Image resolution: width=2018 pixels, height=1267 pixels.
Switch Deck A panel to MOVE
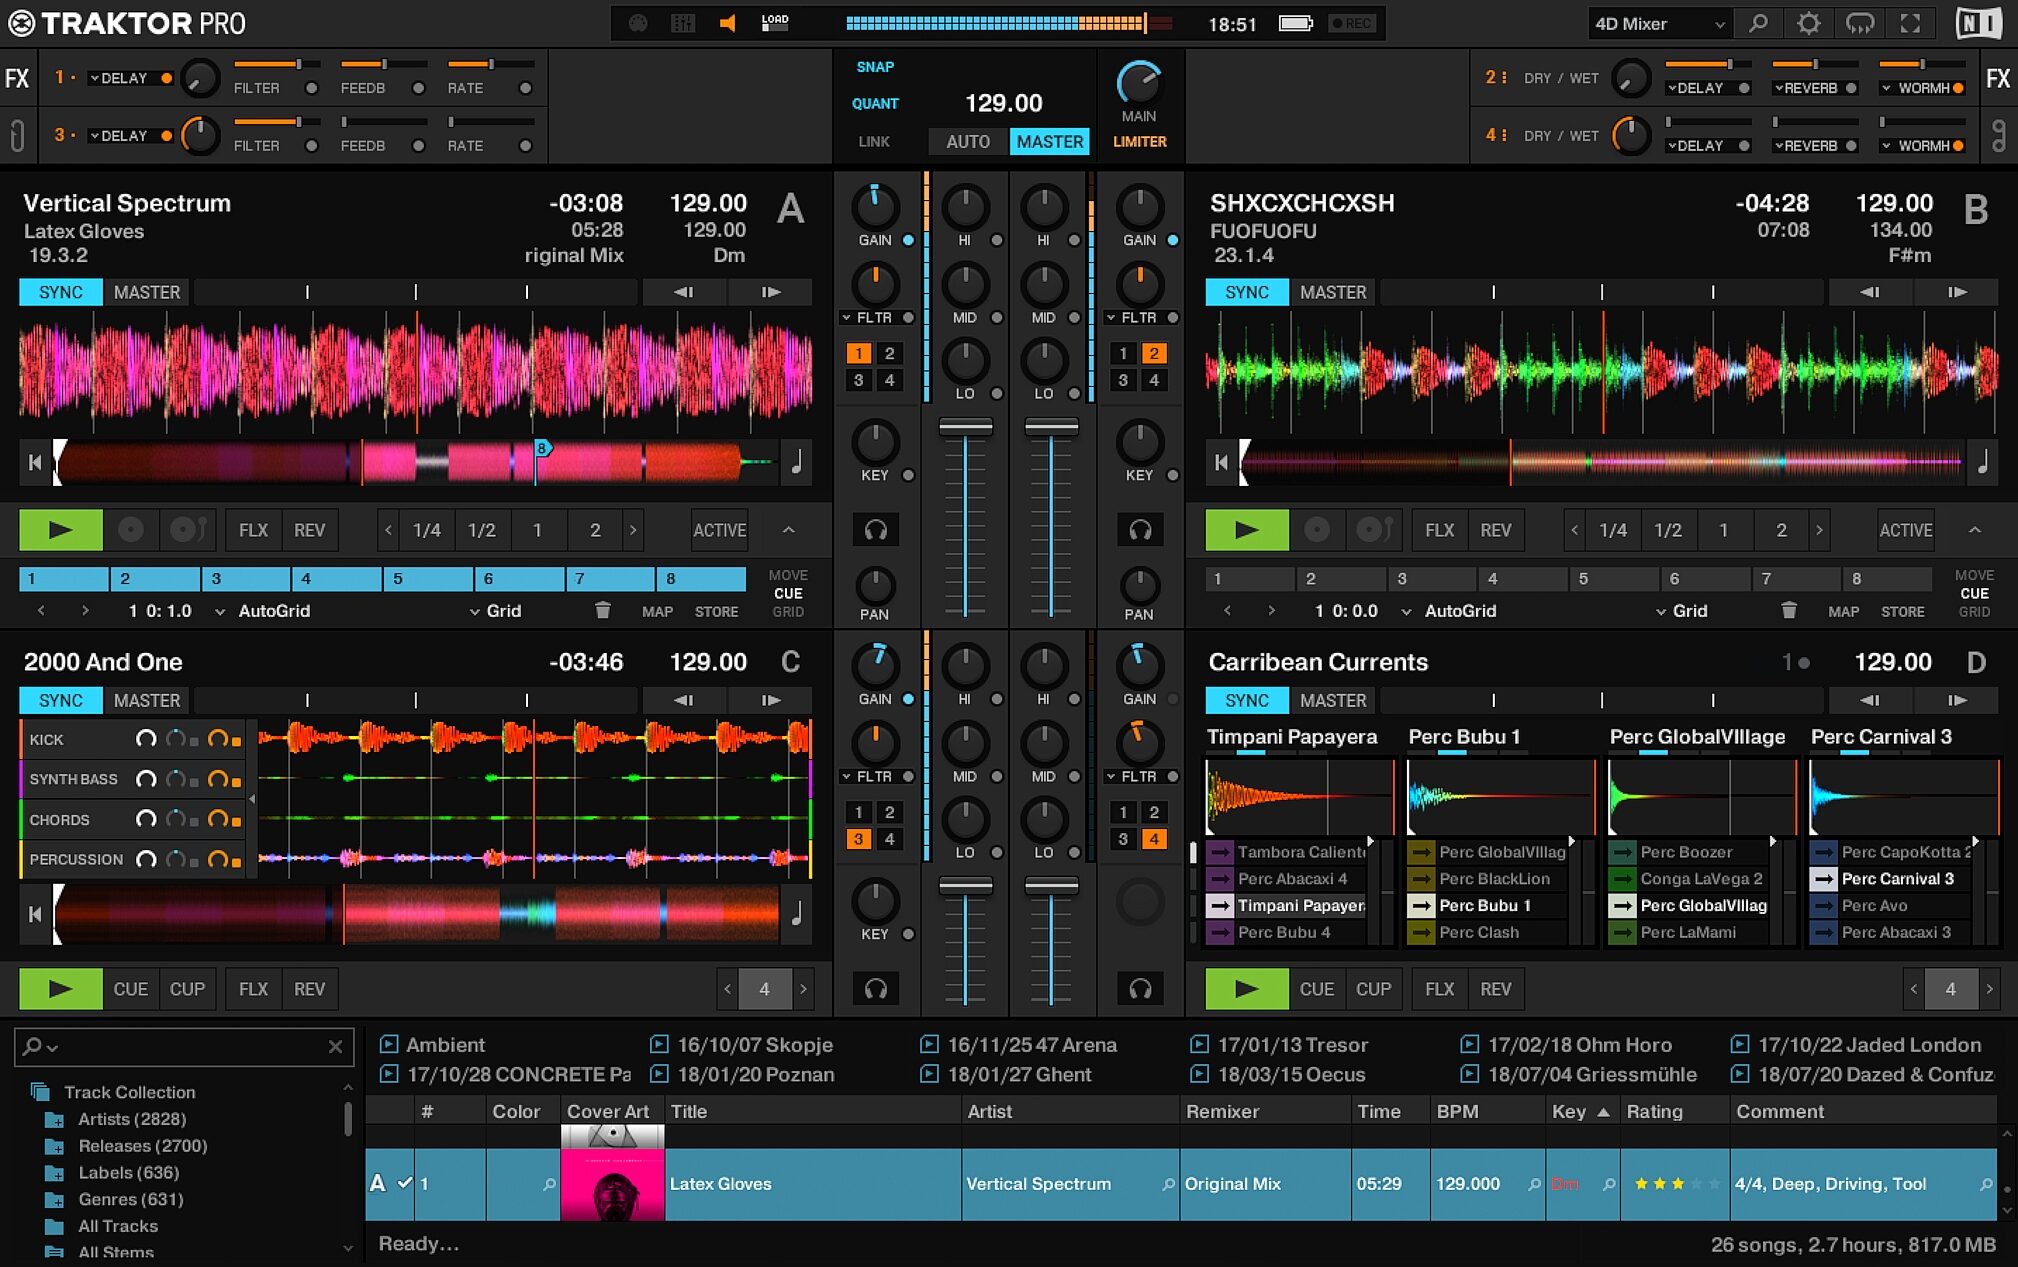pos(788,575)
